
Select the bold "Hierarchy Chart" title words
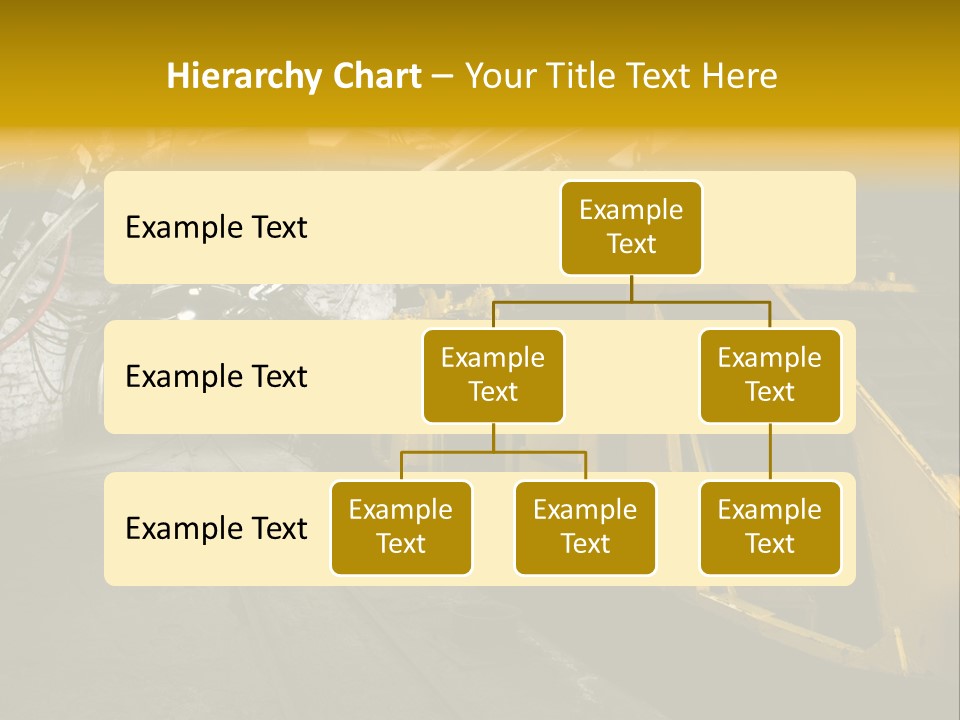(x=294, y=76)
